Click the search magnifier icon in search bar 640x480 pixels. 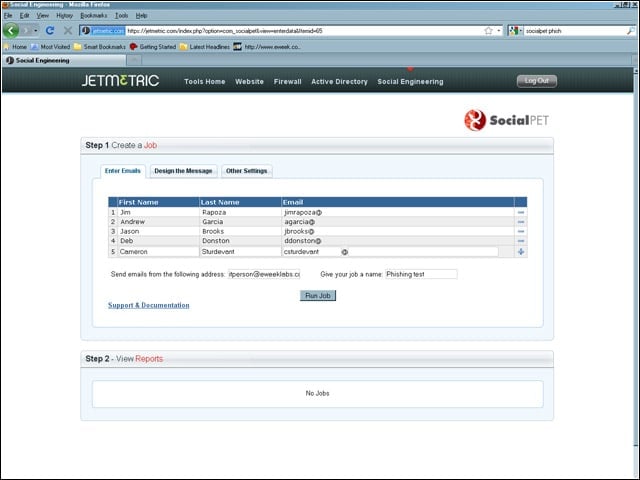click(x=631, y=31)
